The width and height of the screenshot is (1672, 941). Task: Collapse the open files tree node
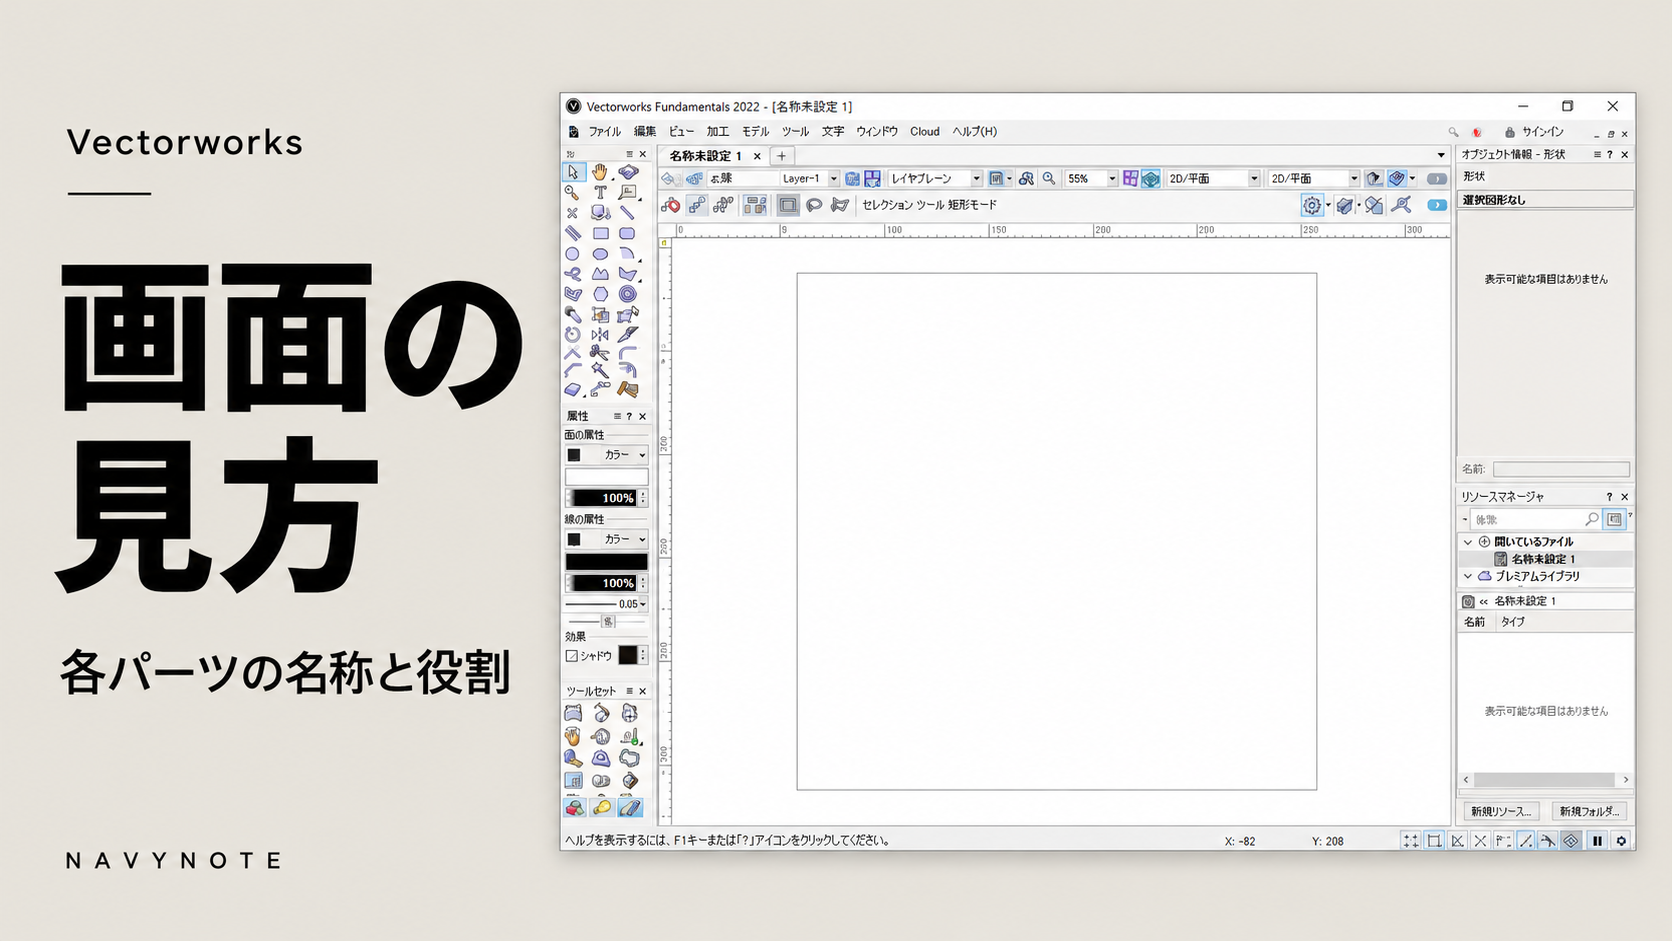tap(1468, 542)
